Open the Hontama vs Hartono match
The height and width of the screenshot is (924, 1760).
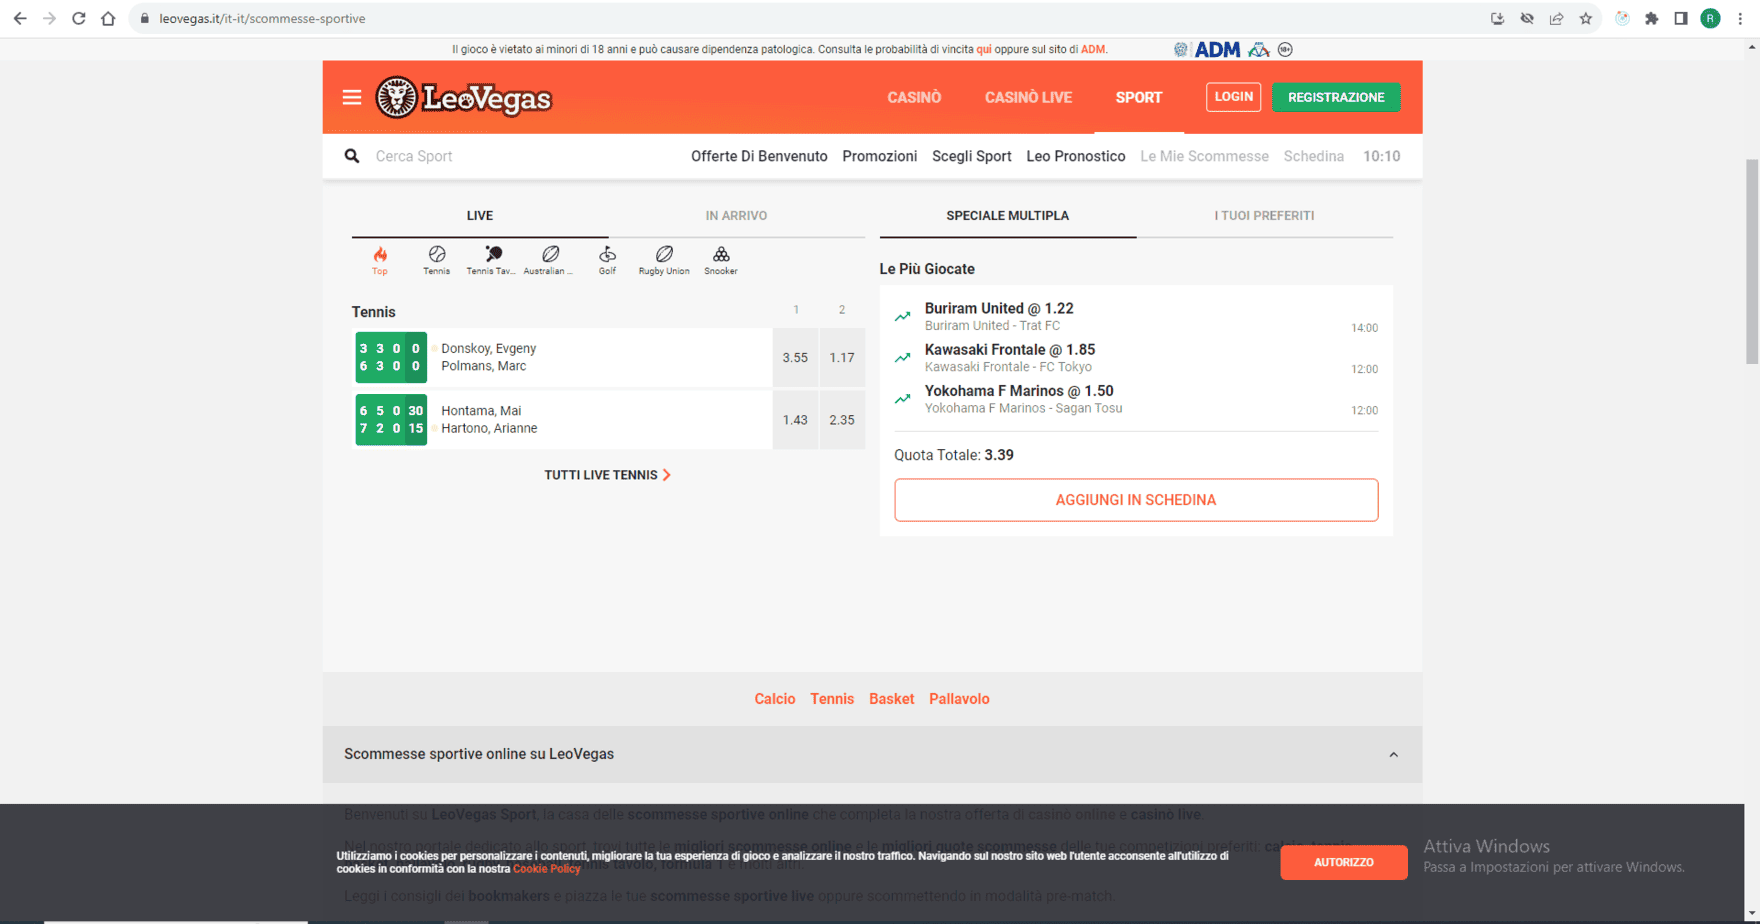563,420
